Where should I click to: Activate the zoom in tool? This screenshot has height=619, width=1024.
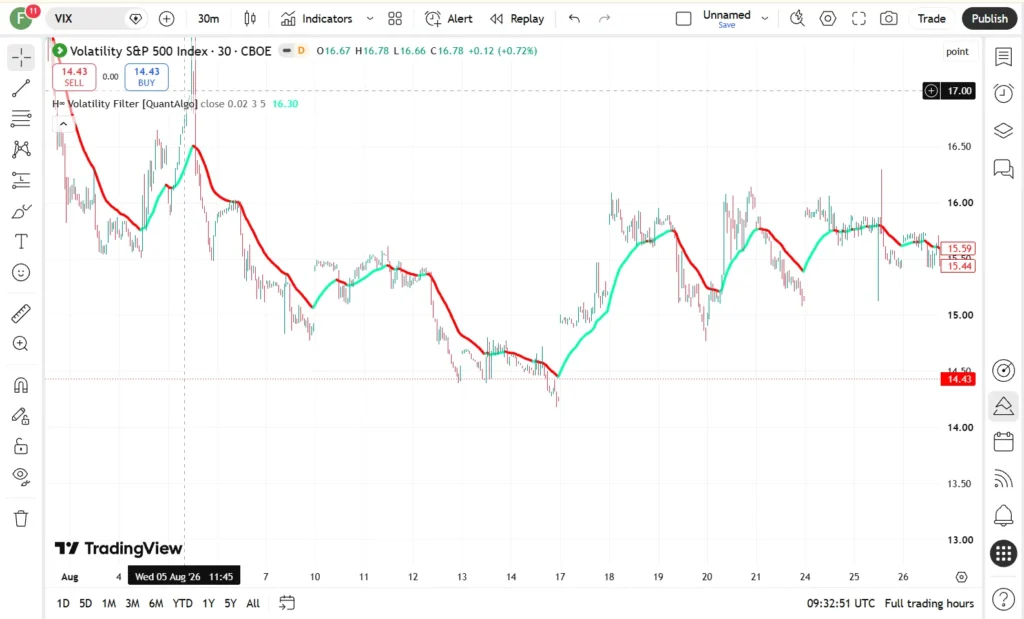[21, 344]
